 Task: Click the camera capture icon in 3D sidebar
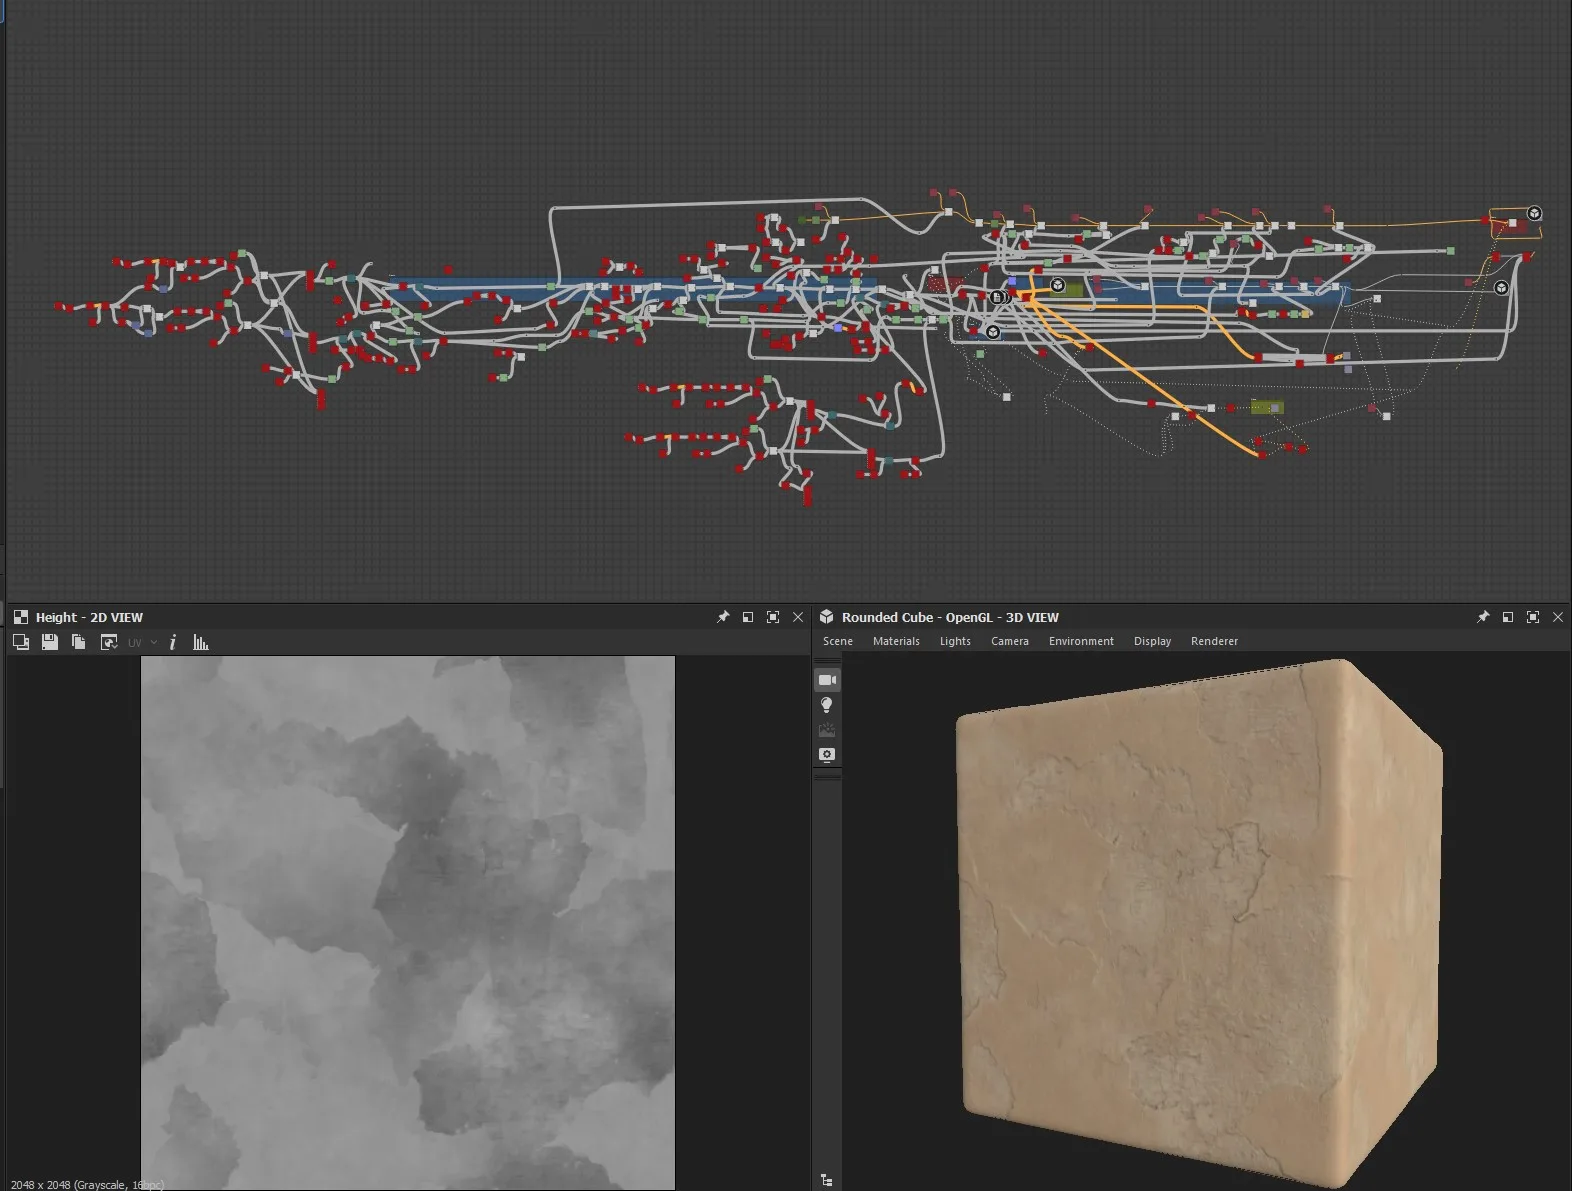[x=827, y=755]
